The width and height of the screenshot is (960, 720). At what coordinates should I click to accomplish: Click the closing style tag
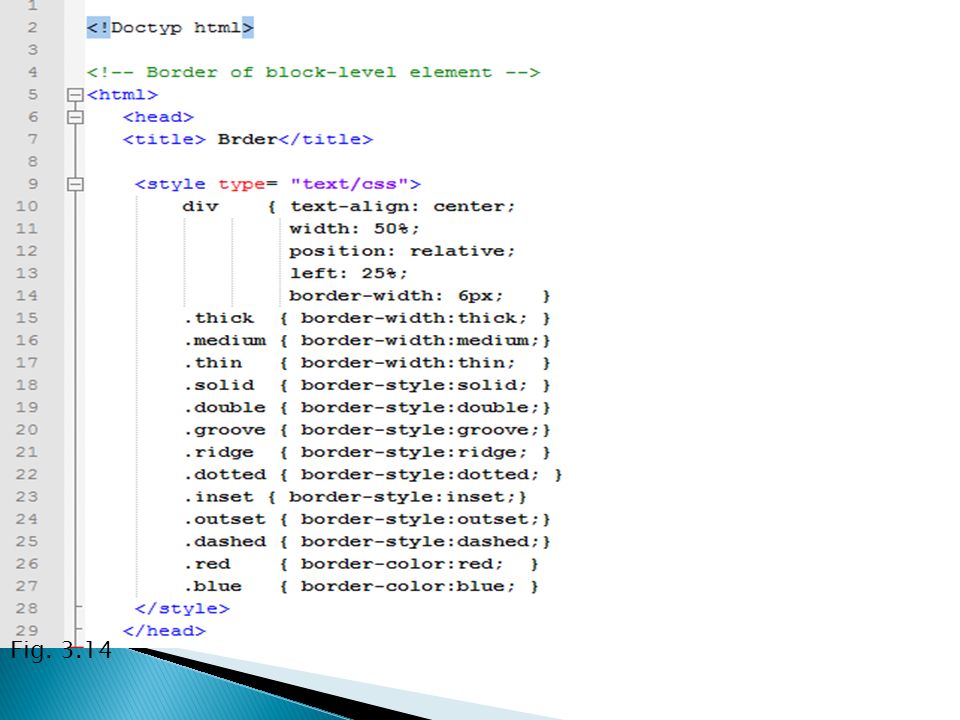[182, 609]
